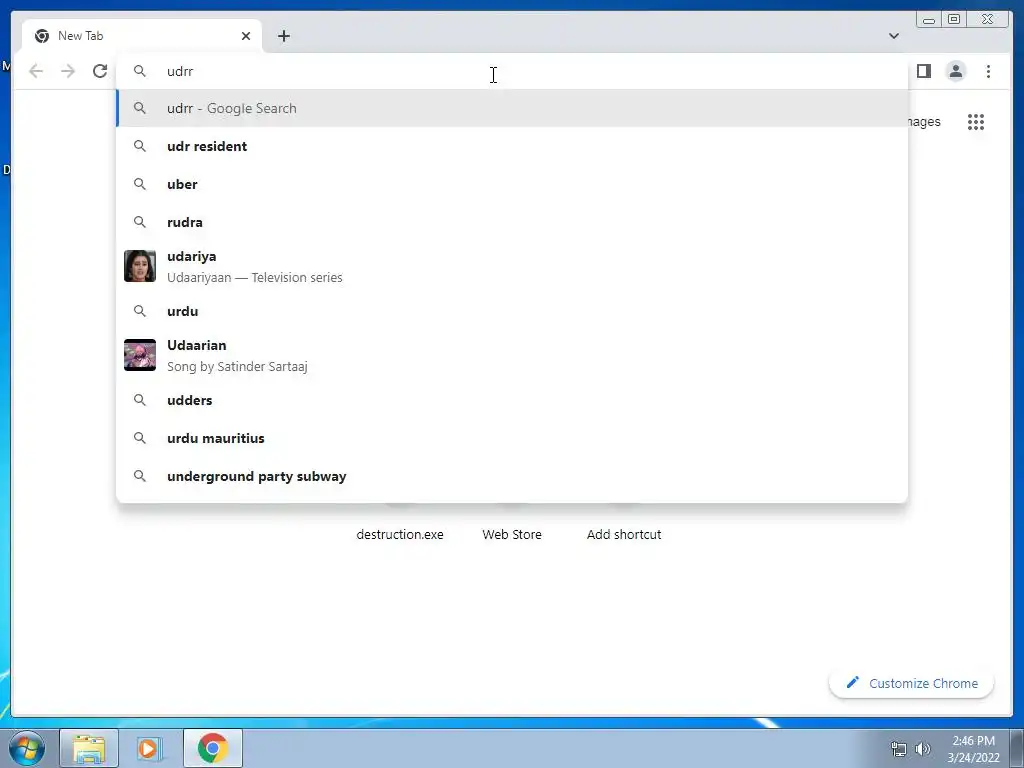Choose the 'rudra' suggestion
Image resolution: width=1024 pixels, height=768 pixels.
pos(512,222)
